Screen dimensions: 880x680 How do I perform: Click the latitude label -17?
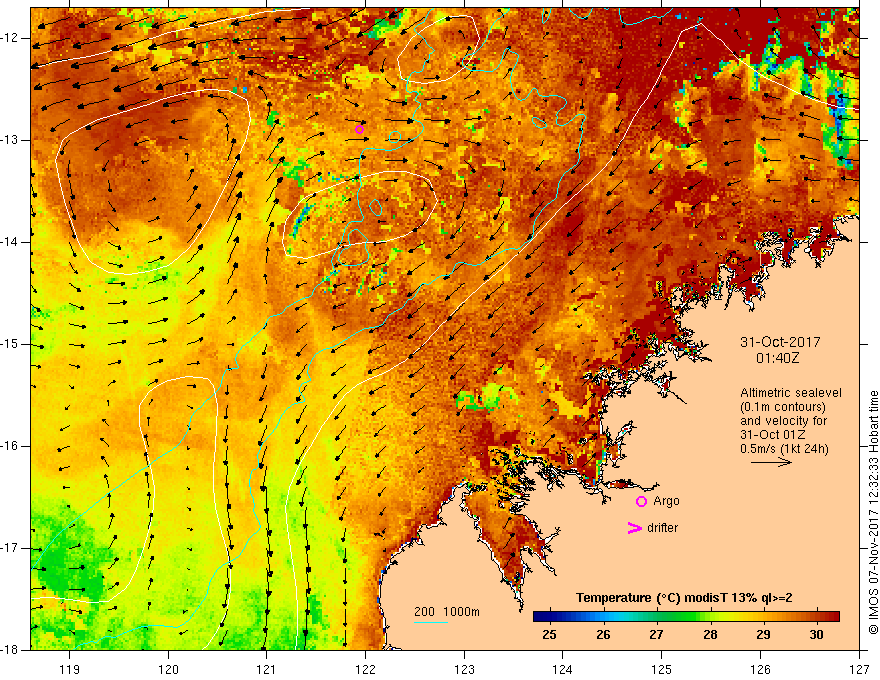click(11, 548)
